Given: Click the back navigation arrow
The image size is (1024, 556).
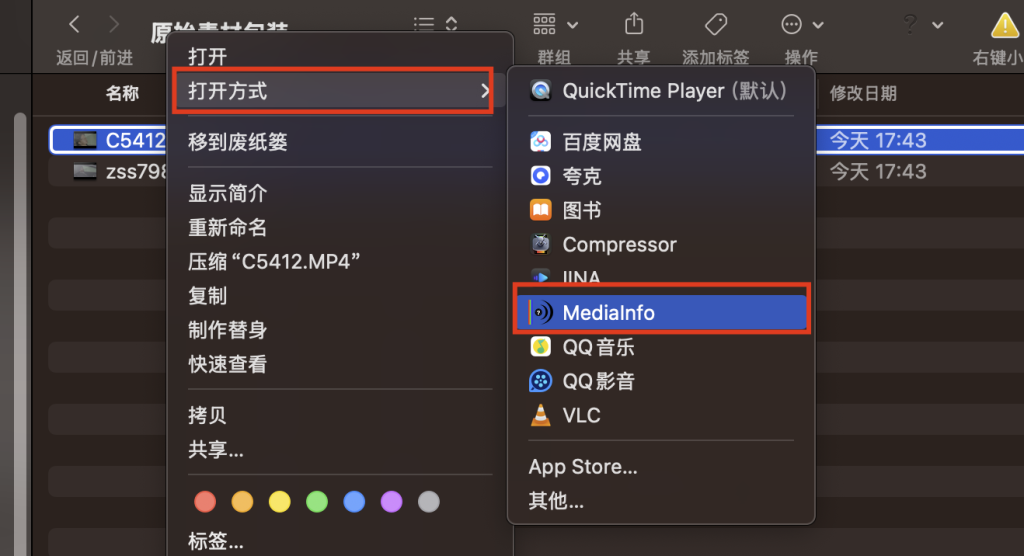Looking at the screenshot, I should [74, 24].
